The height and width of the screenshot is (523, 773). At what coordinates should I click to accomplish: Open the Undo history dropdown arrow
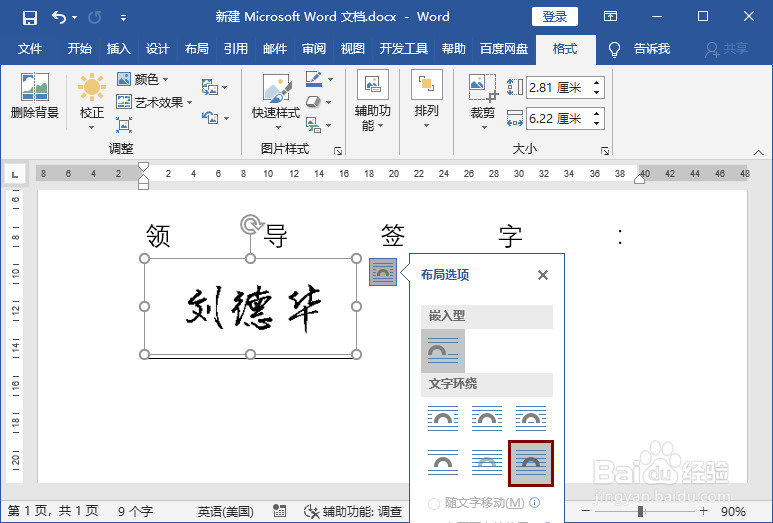(x=74, y=18)
